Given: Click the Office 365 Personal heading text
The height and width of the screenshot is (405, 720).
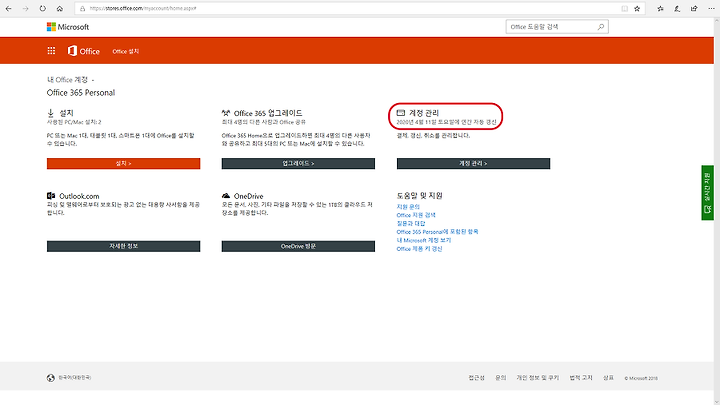Looking at the screenshot, I should click(81, 93).
